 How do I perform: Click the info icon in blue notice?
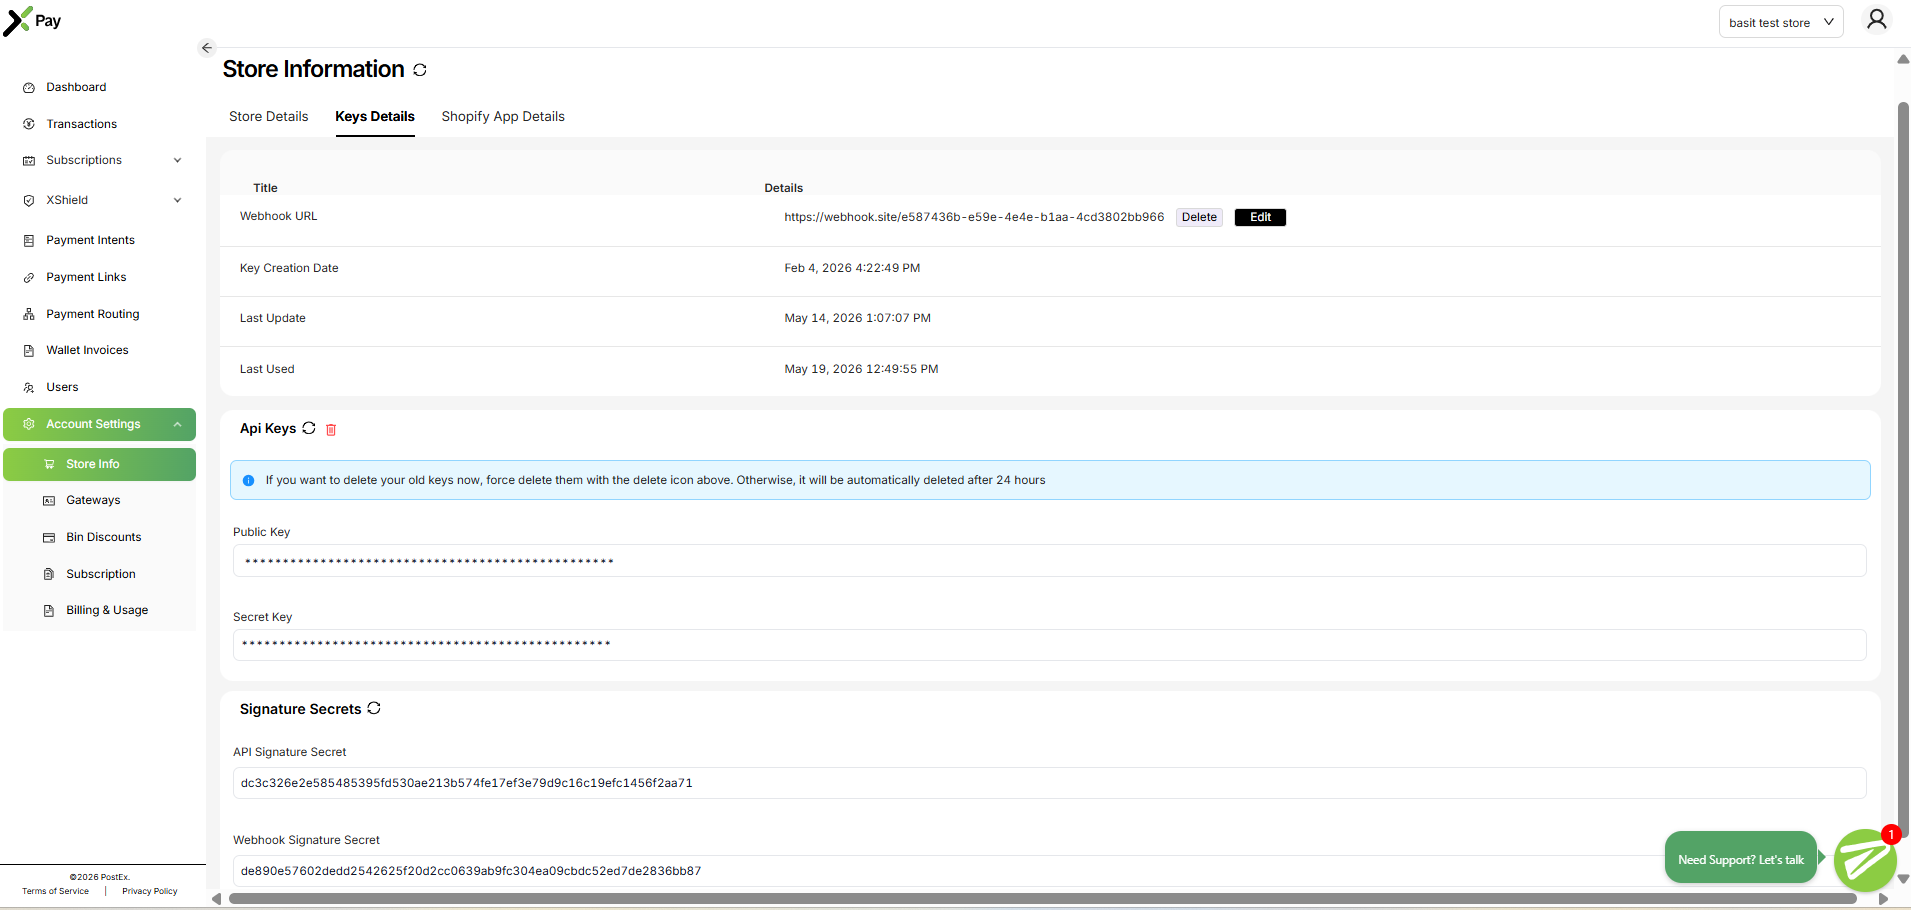249,481
